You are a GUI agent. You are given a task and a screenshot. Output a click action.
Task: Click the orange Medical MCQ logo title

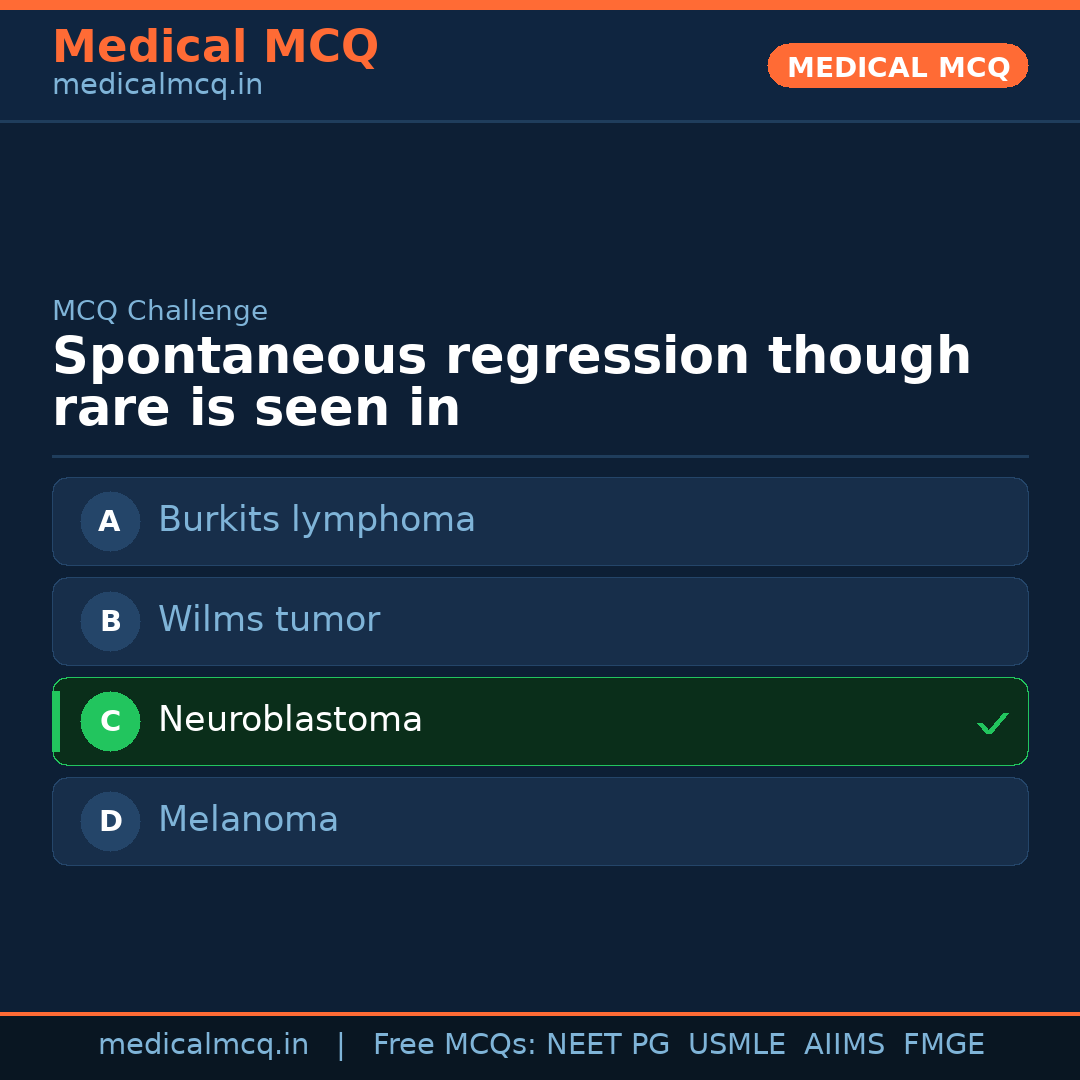pos(215,47)
